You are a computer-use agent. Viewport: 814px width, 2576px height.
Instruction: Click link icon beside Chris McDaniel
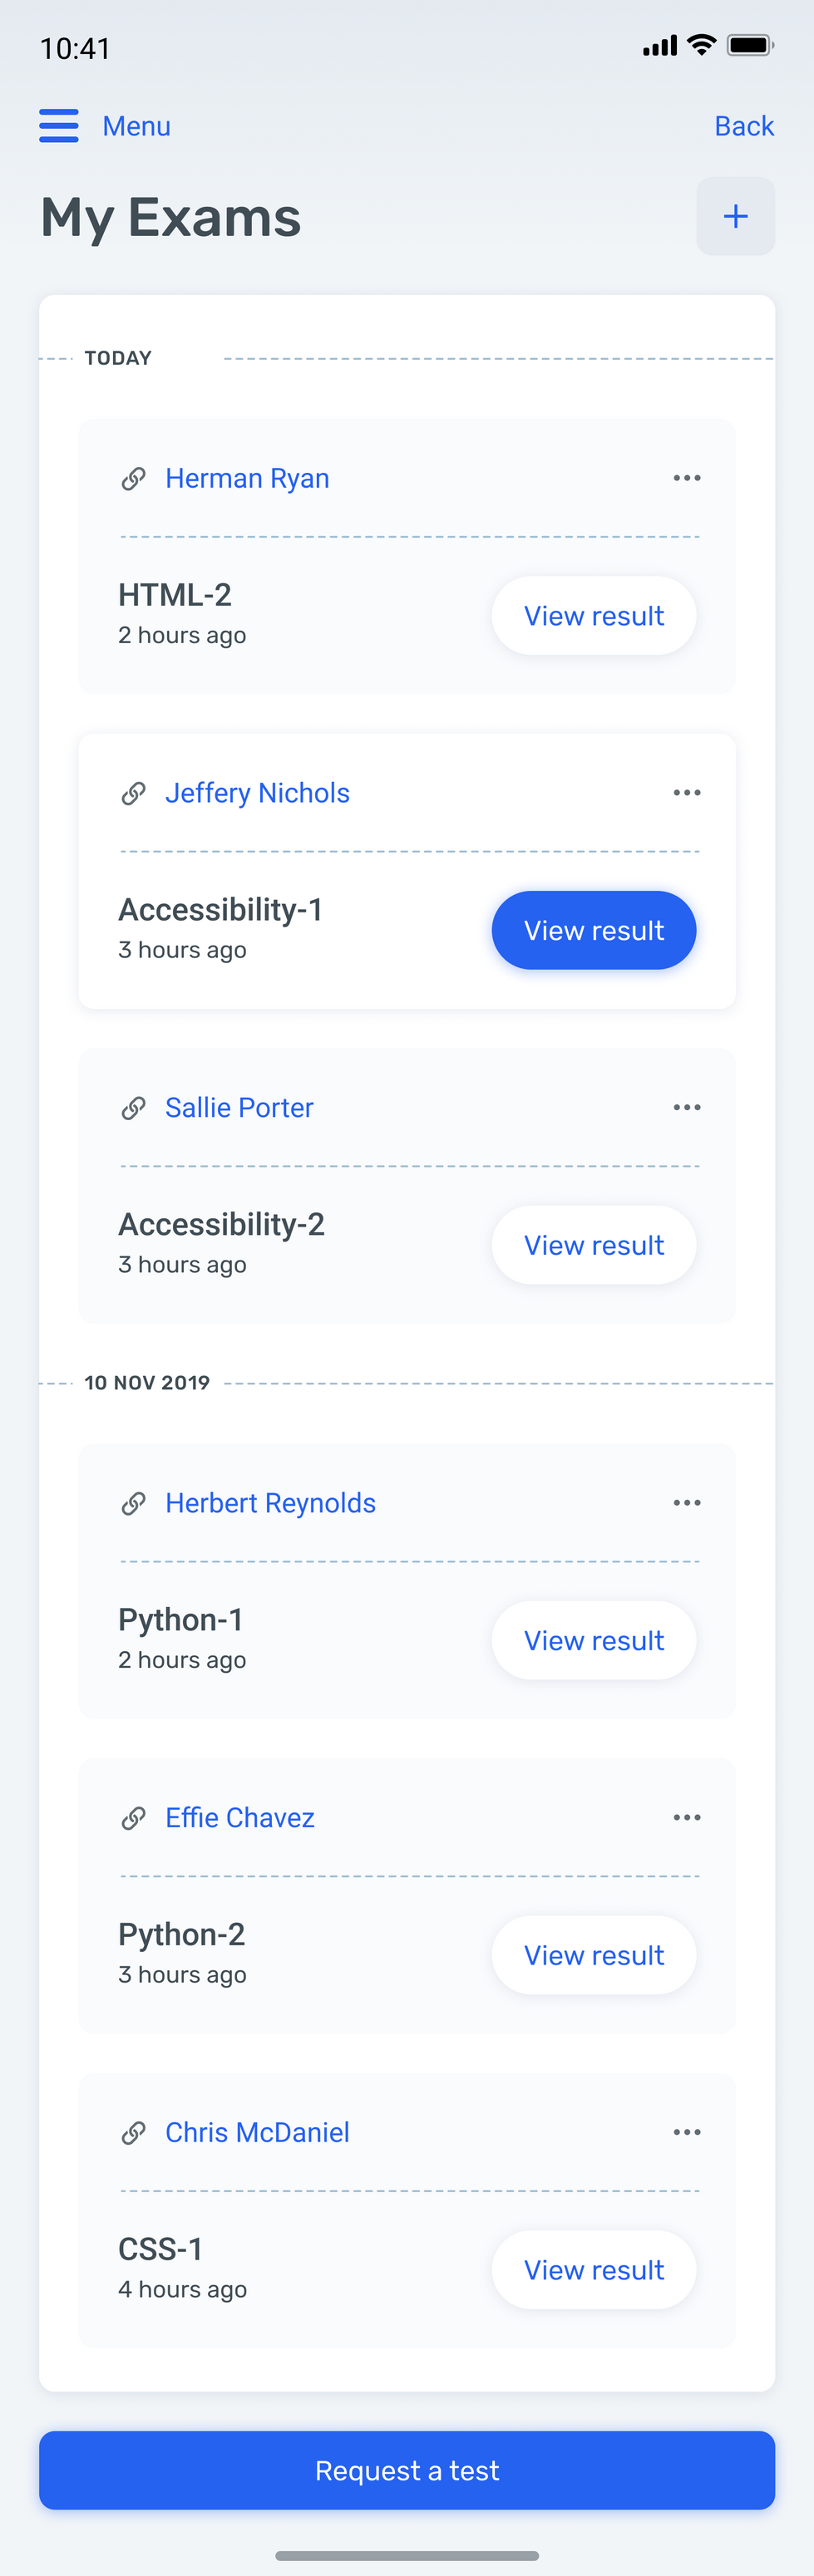(x=134, y=2133)
